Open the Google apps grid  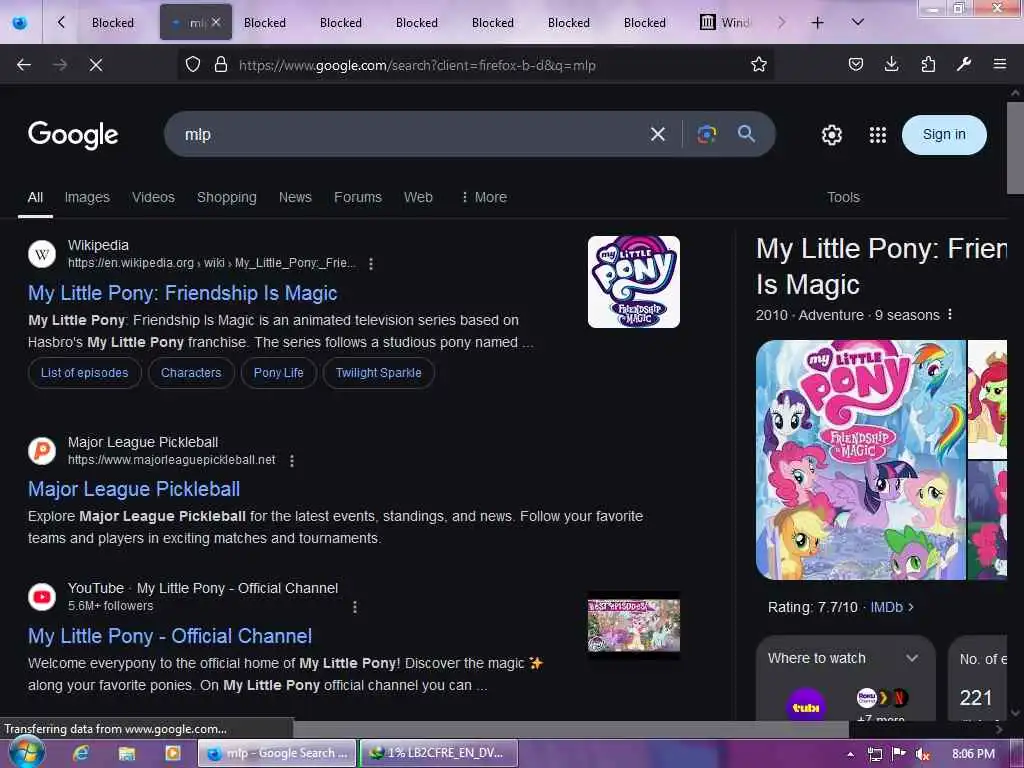pos(878,135)
